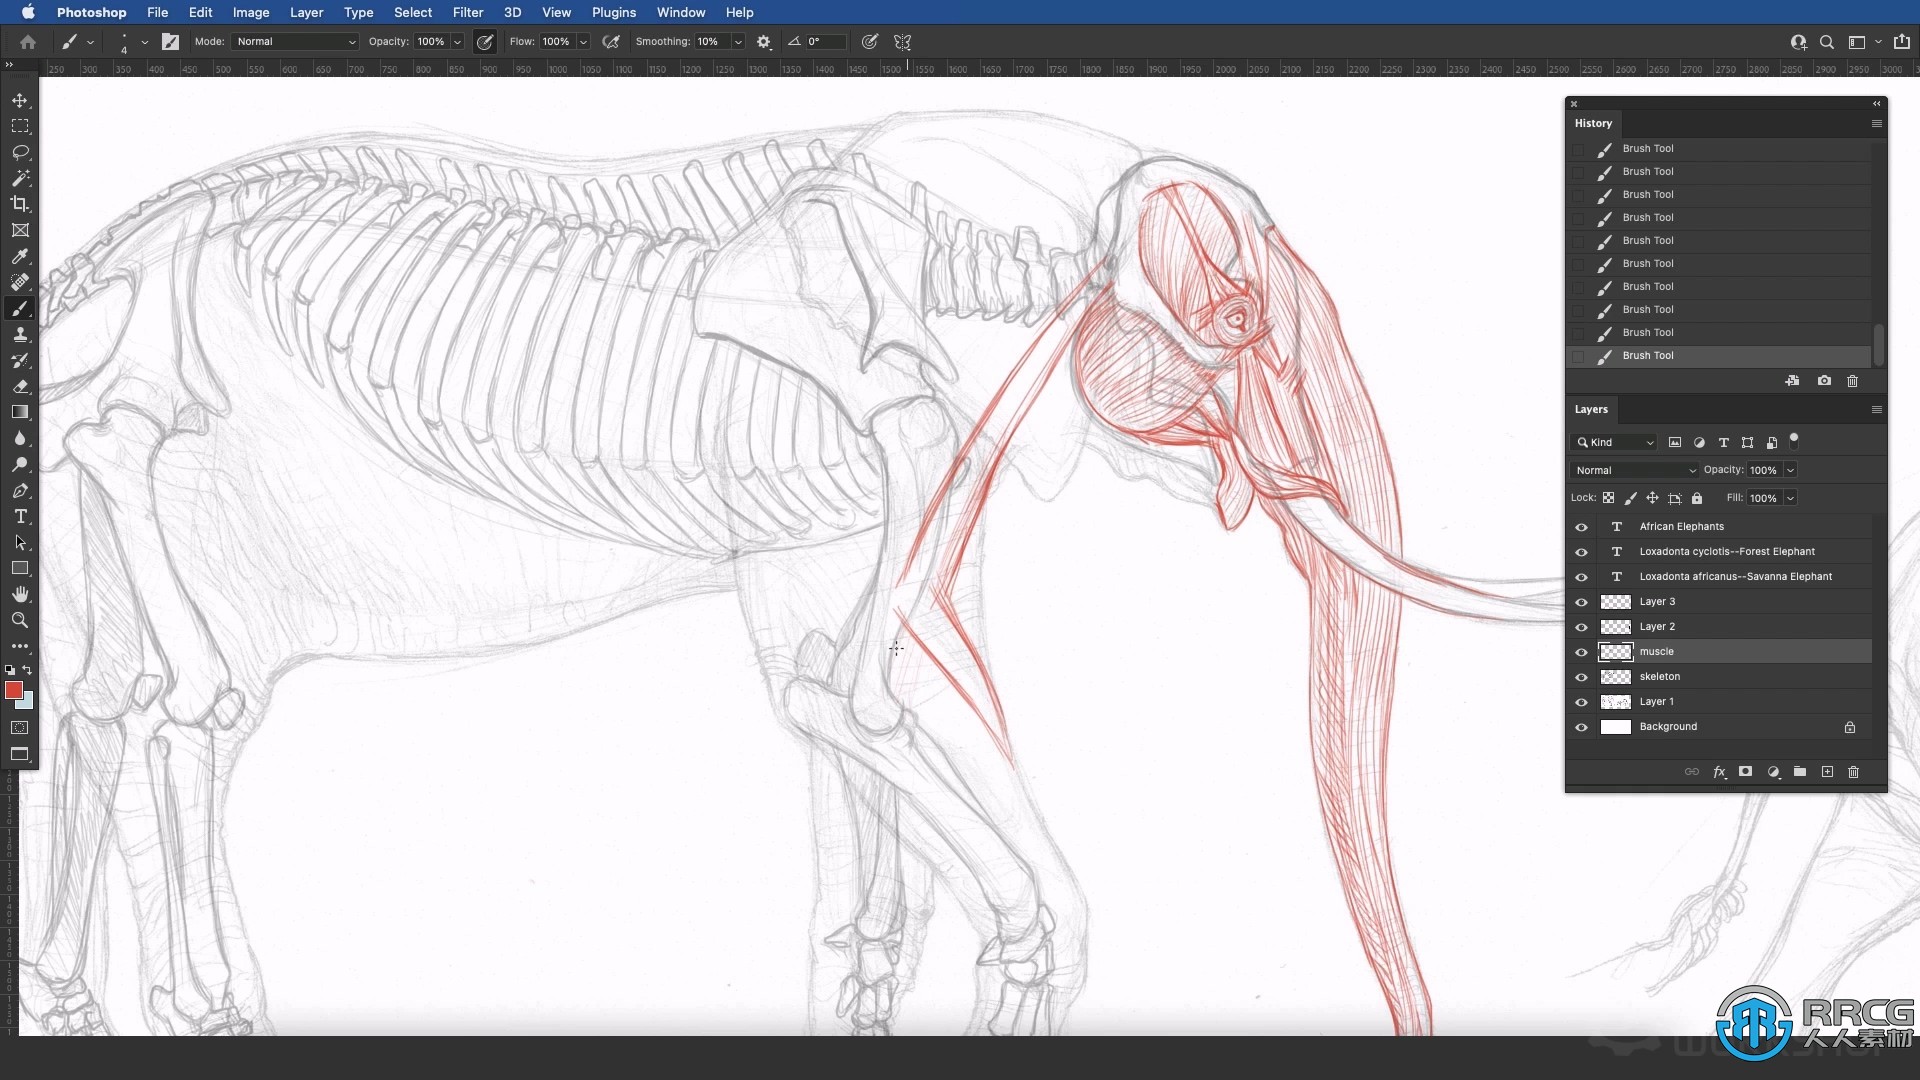Screen dimensions: 1920x1080
Task: Hide the African Elephants text layer
Action: [1581, 527]
